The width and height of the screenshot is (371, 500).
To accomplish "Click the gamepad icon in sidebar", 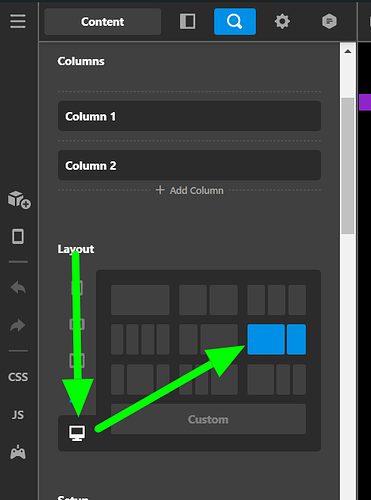I will coord(18,452).
